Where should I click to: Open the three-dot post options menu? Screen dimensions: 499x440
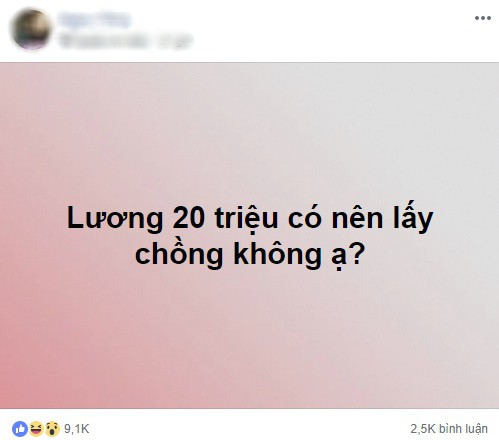[x=483, y=18]
